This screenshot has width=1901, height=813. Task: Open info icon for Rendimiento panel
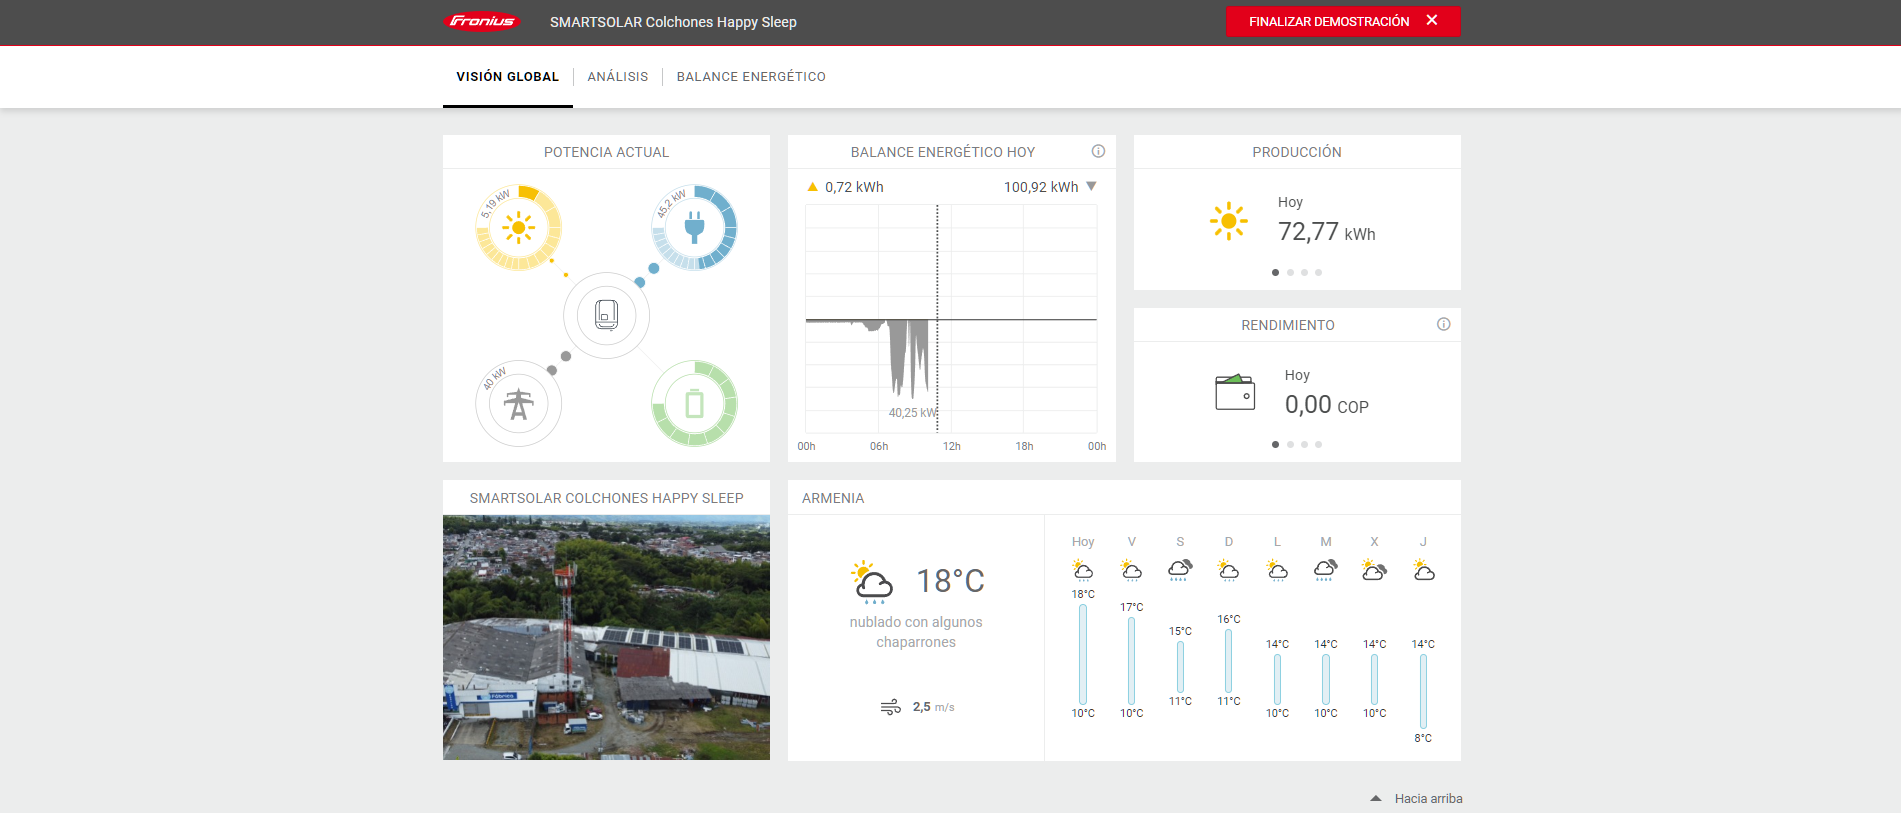1443,324
